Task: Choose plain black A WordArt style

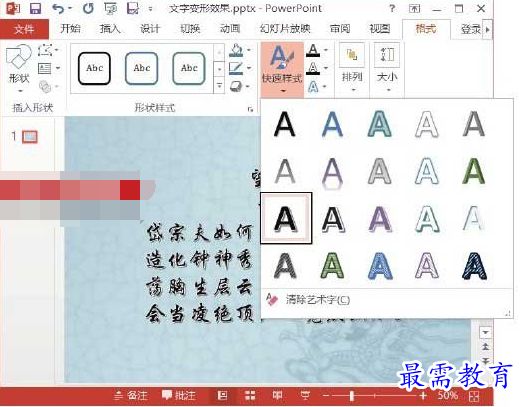Action: pyautogui.click(x=284, y=124)
